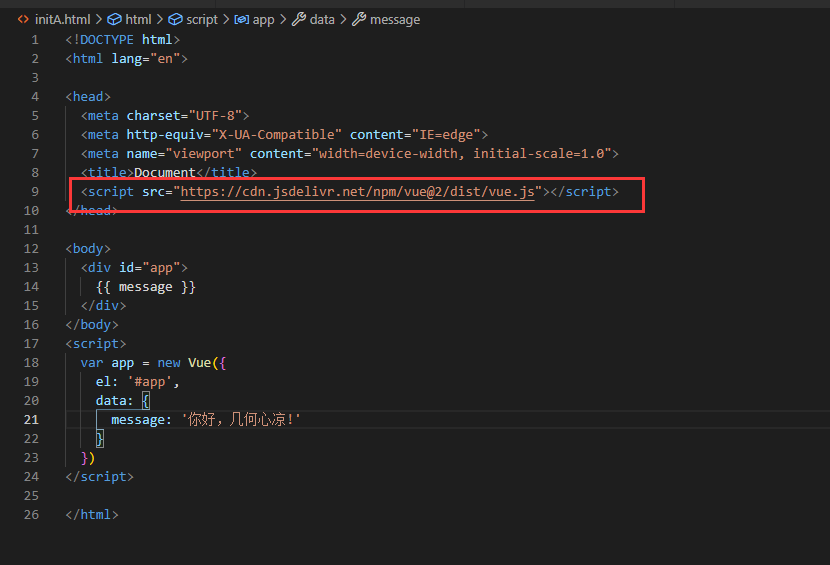Click the opening <head> tag
The width and height of the screenshot is (830, 565).
pyautogui.click(x=88, y=97)
